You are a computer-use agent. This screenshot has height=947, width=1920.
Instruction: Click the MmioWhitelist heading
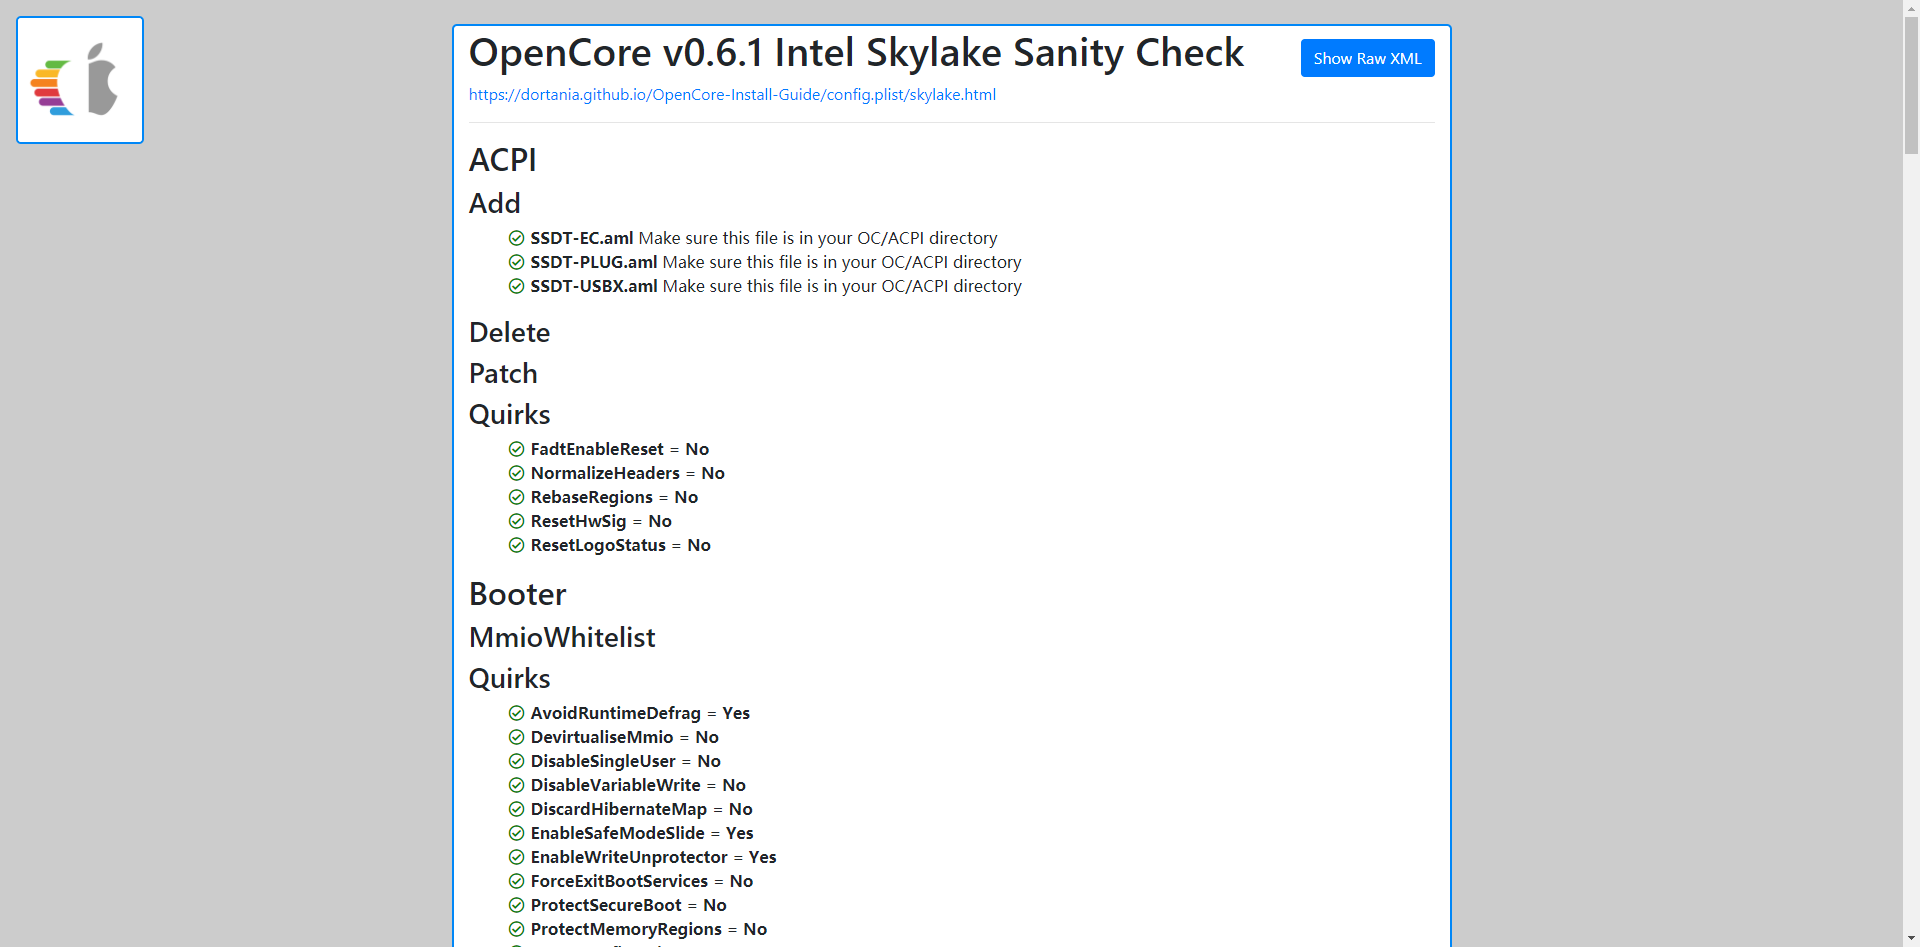pos(562,637)
